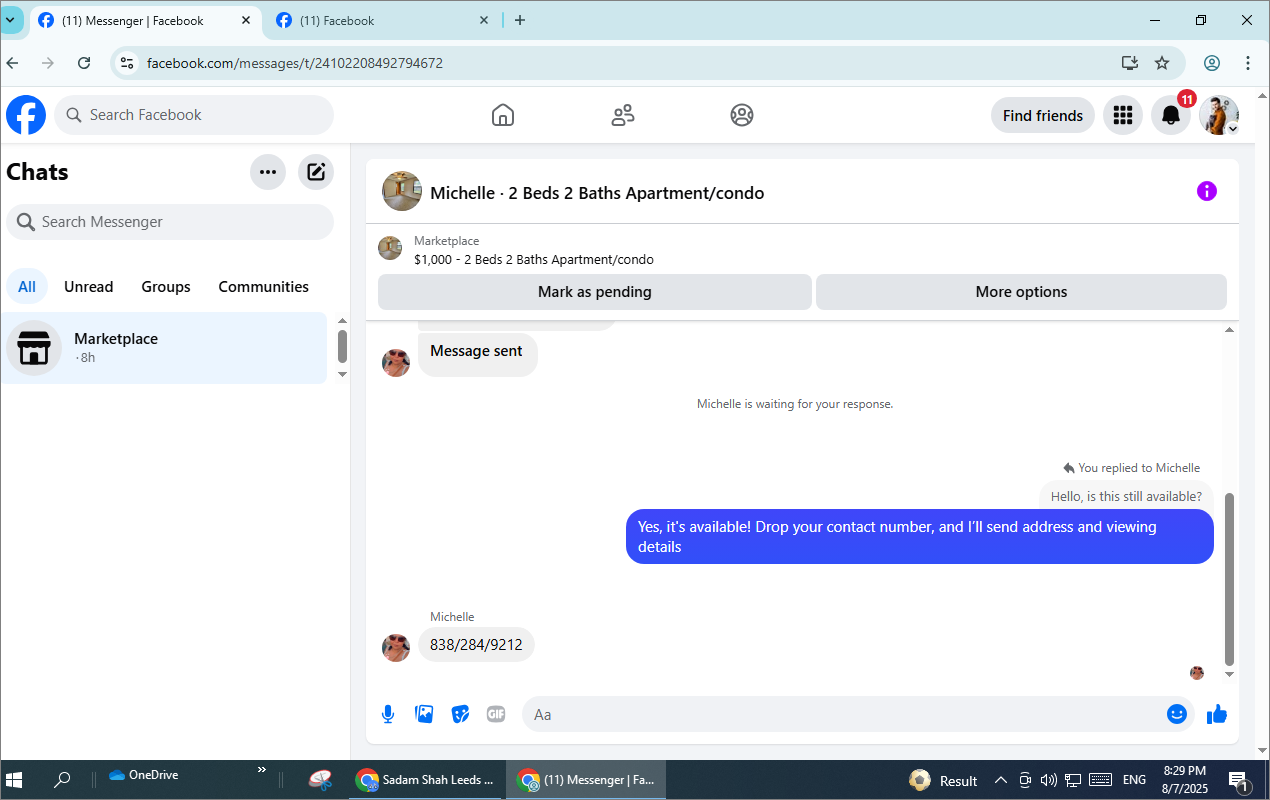Open Chrome profile icon
This screenshot has width=1270, height=800.
click(x=1212, y=63)
